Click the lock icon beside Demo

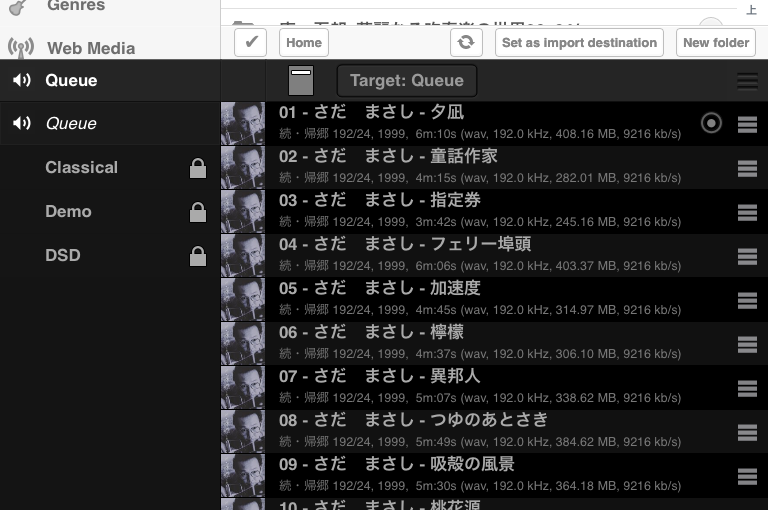pos(198,212)
